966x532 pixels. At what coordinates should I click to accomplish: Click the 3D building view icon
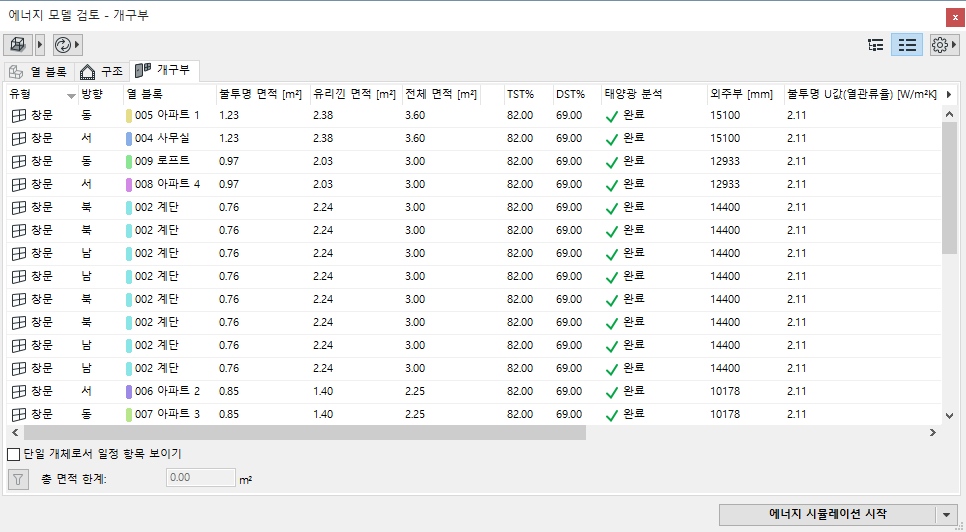tap(18, 45)
